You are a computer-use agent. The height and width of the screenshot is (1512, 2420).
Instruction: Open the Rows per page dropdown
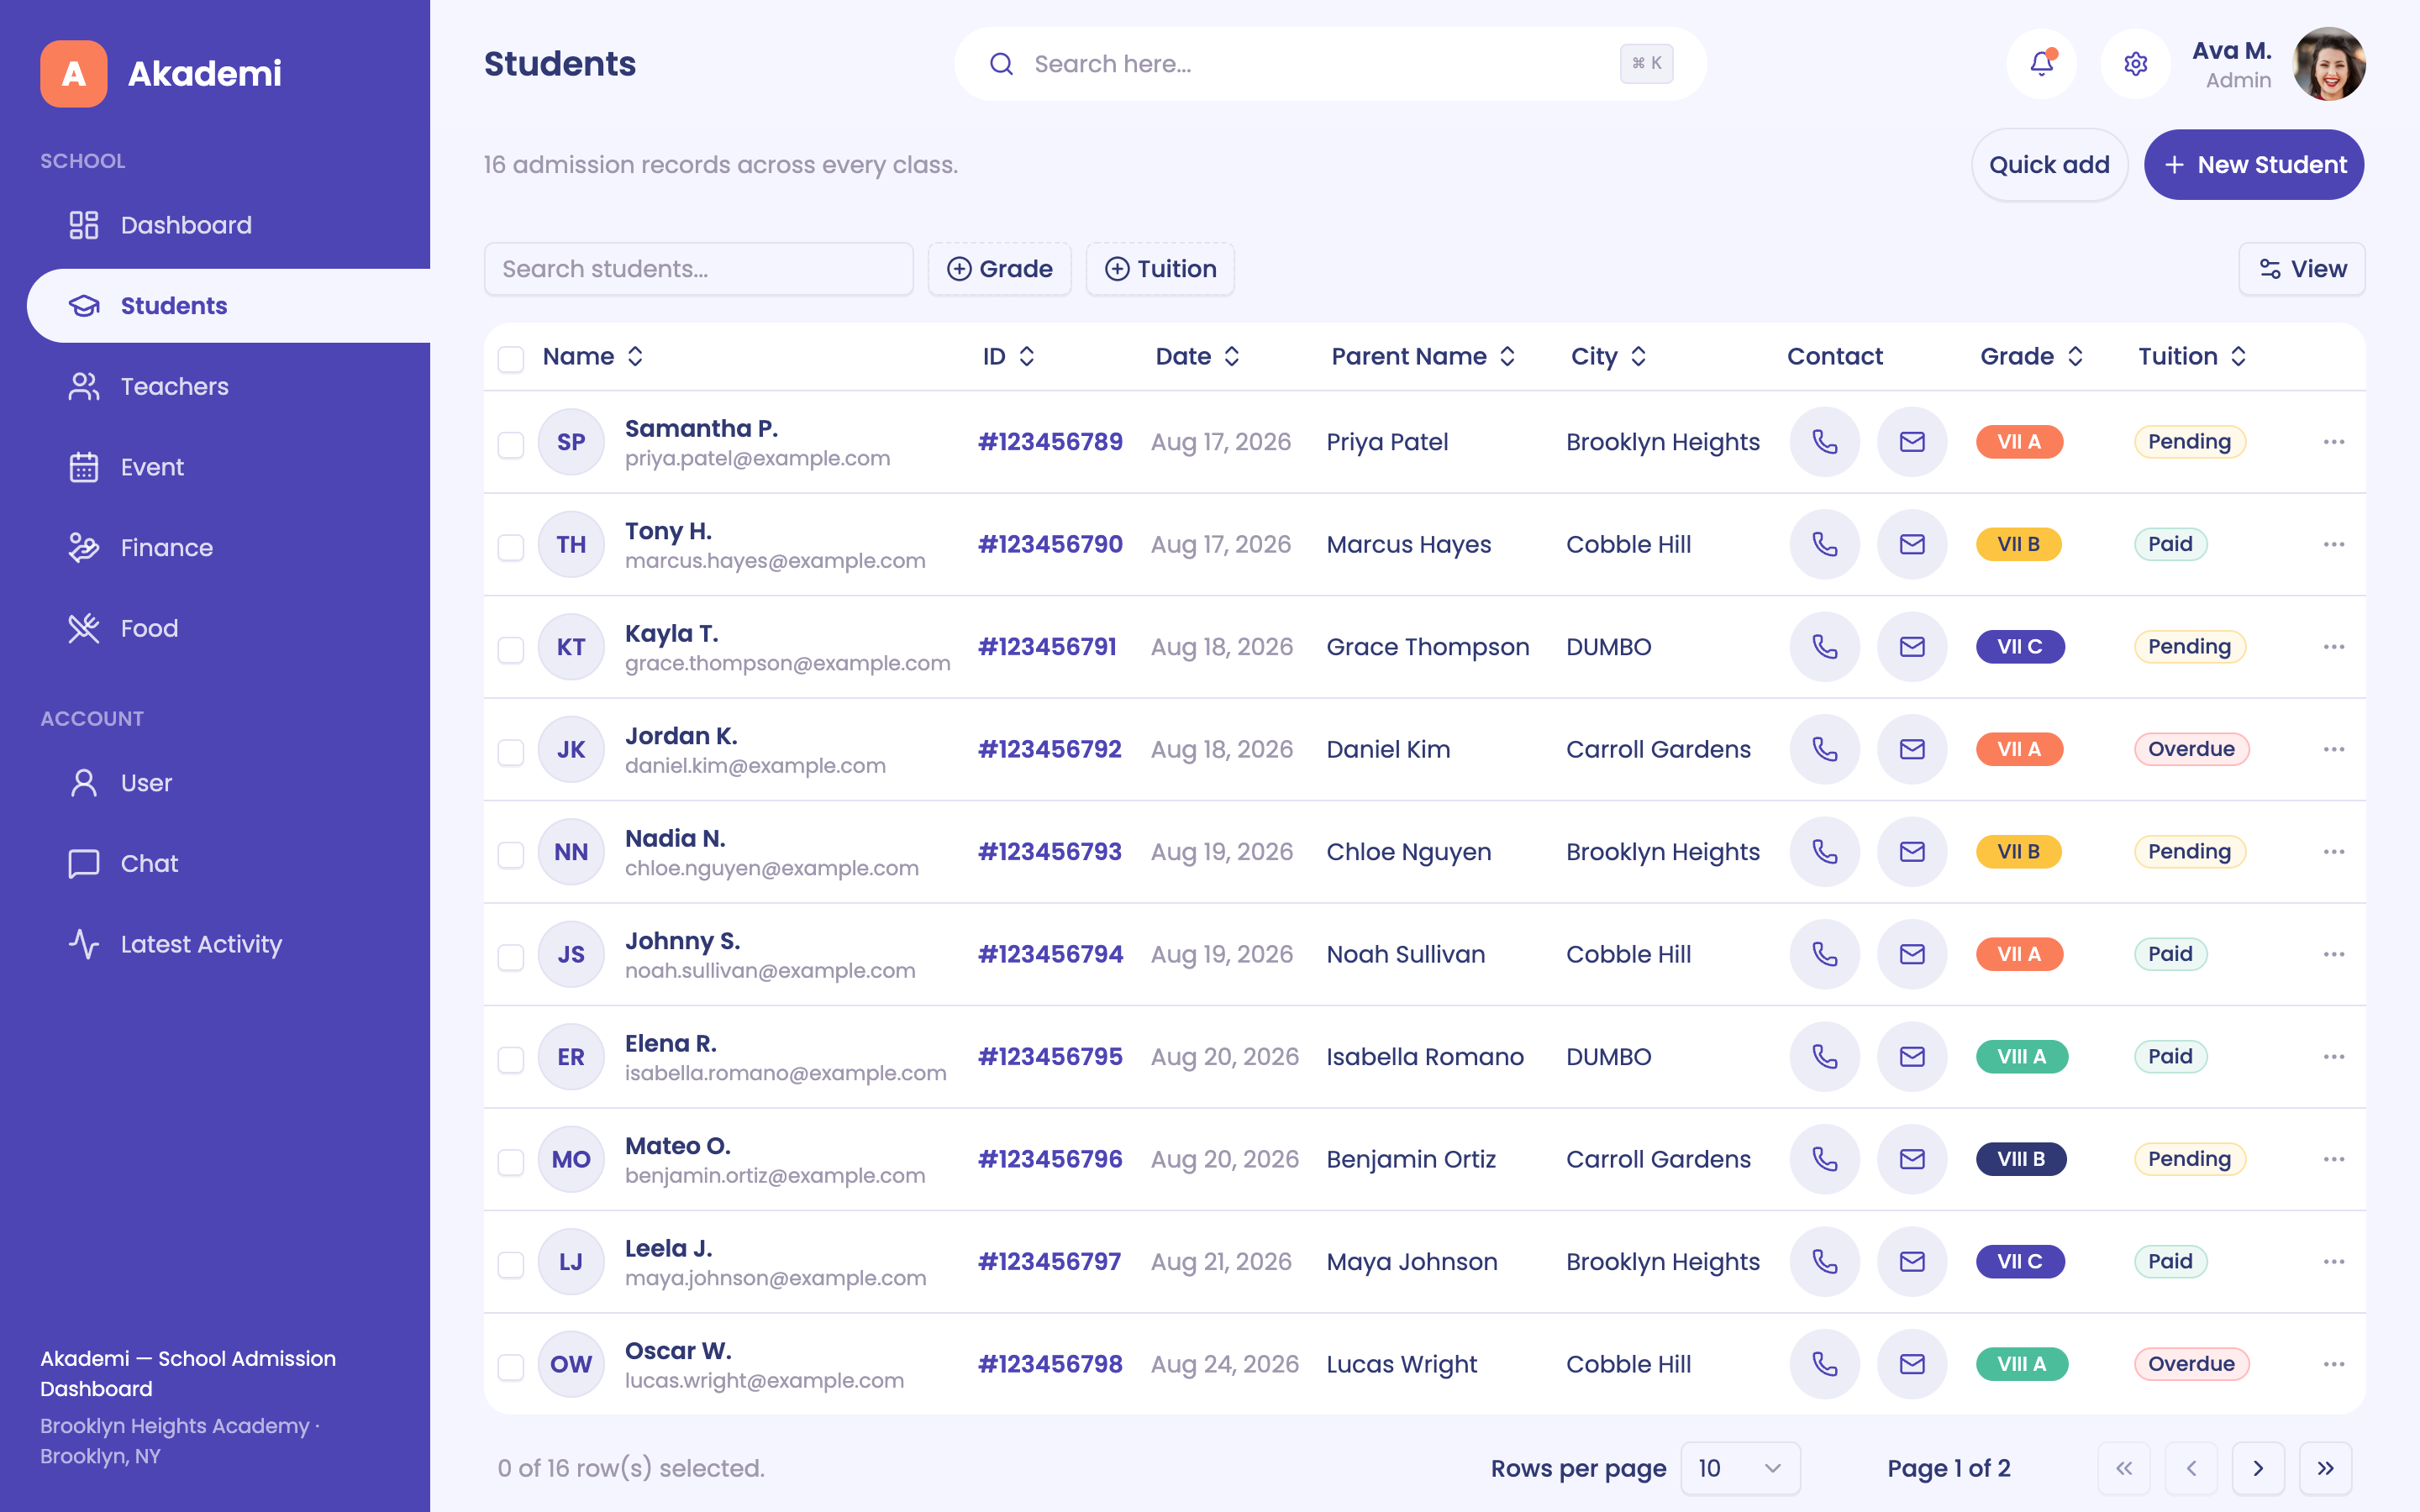[x=1740, y=1468]
